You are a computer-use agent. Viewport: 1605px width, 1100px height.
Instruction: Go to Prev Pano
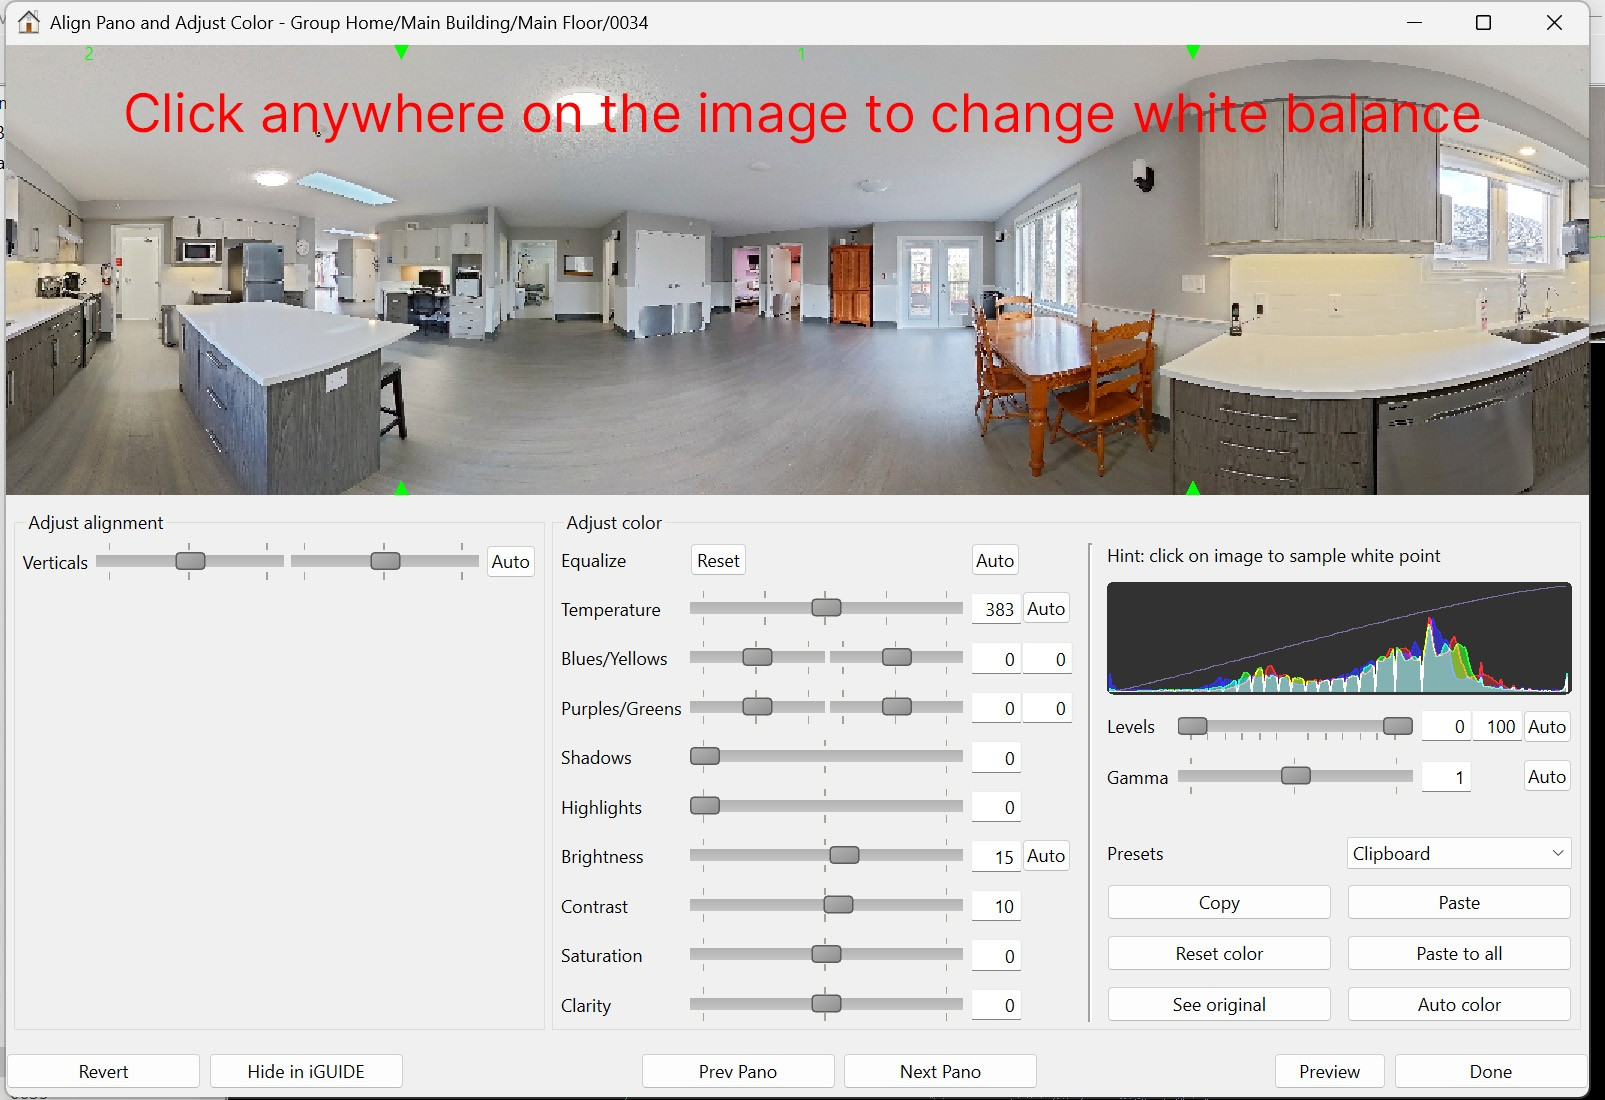(x=737, y=1071)
